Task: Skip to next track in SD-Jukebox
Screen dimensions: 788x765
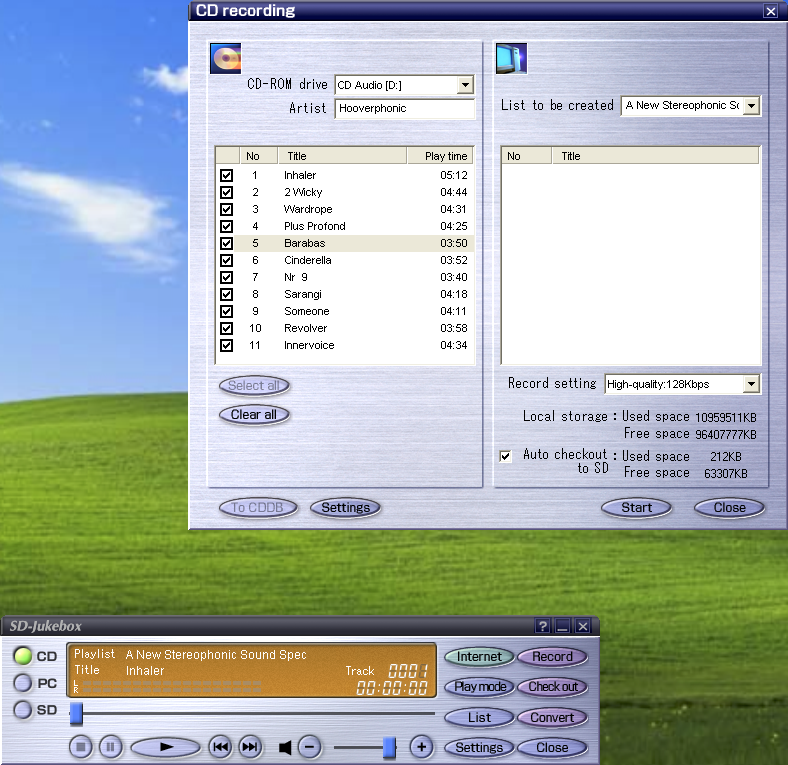Action: click(250, 747)
